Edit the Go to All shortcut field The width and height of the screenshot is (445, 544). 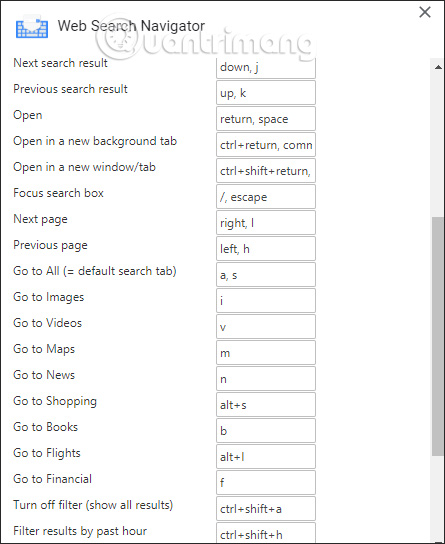tap(266, 275)
